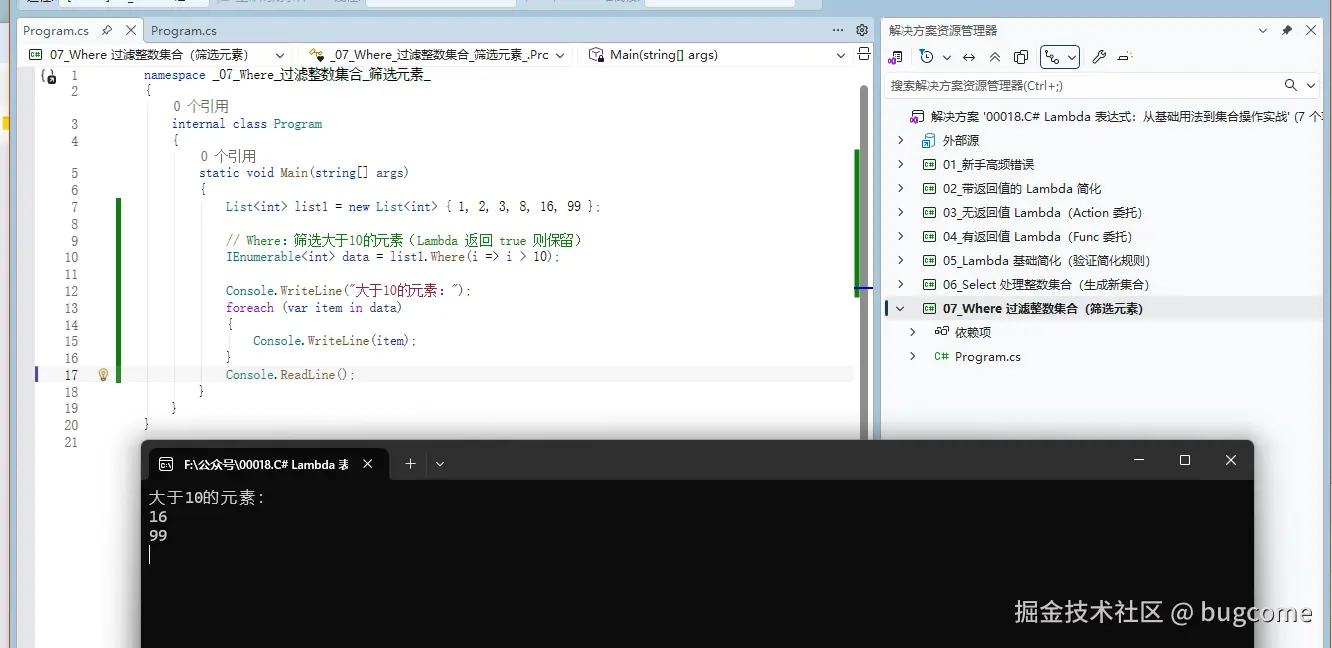Click the magnifier search icon in Solution Explorer
This screenshot has width=1332, height=648.
pos(1291,86)
